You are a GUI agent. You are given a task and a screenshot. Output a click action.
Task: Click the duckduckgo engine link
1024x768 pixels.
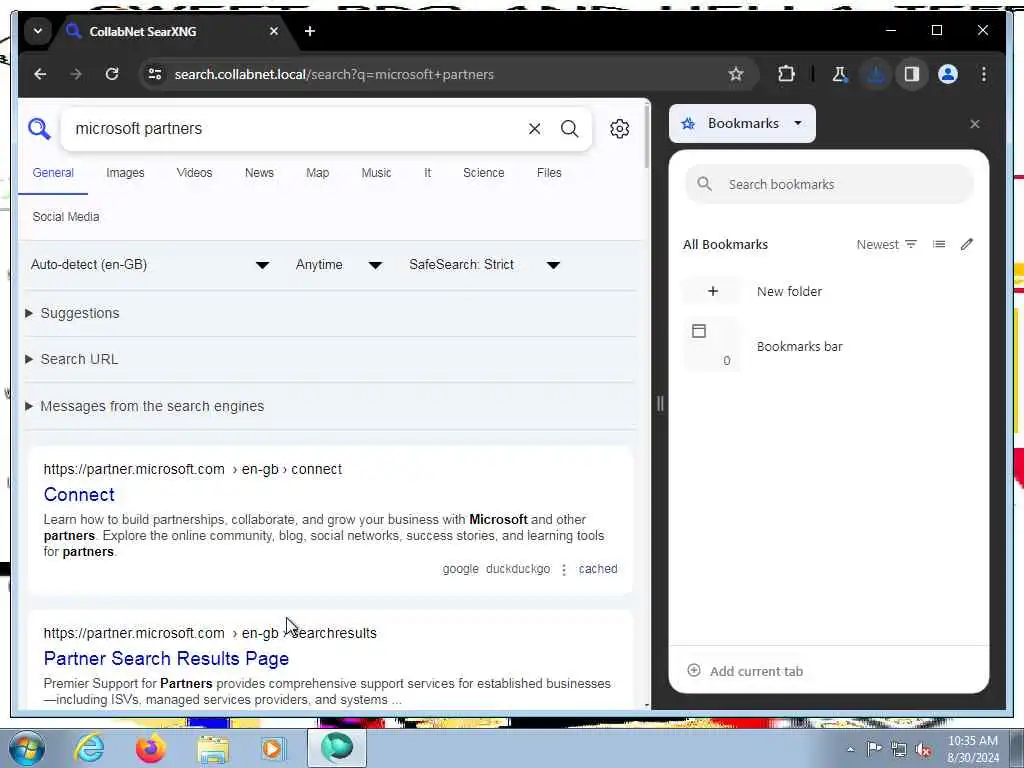click(518, 569)
